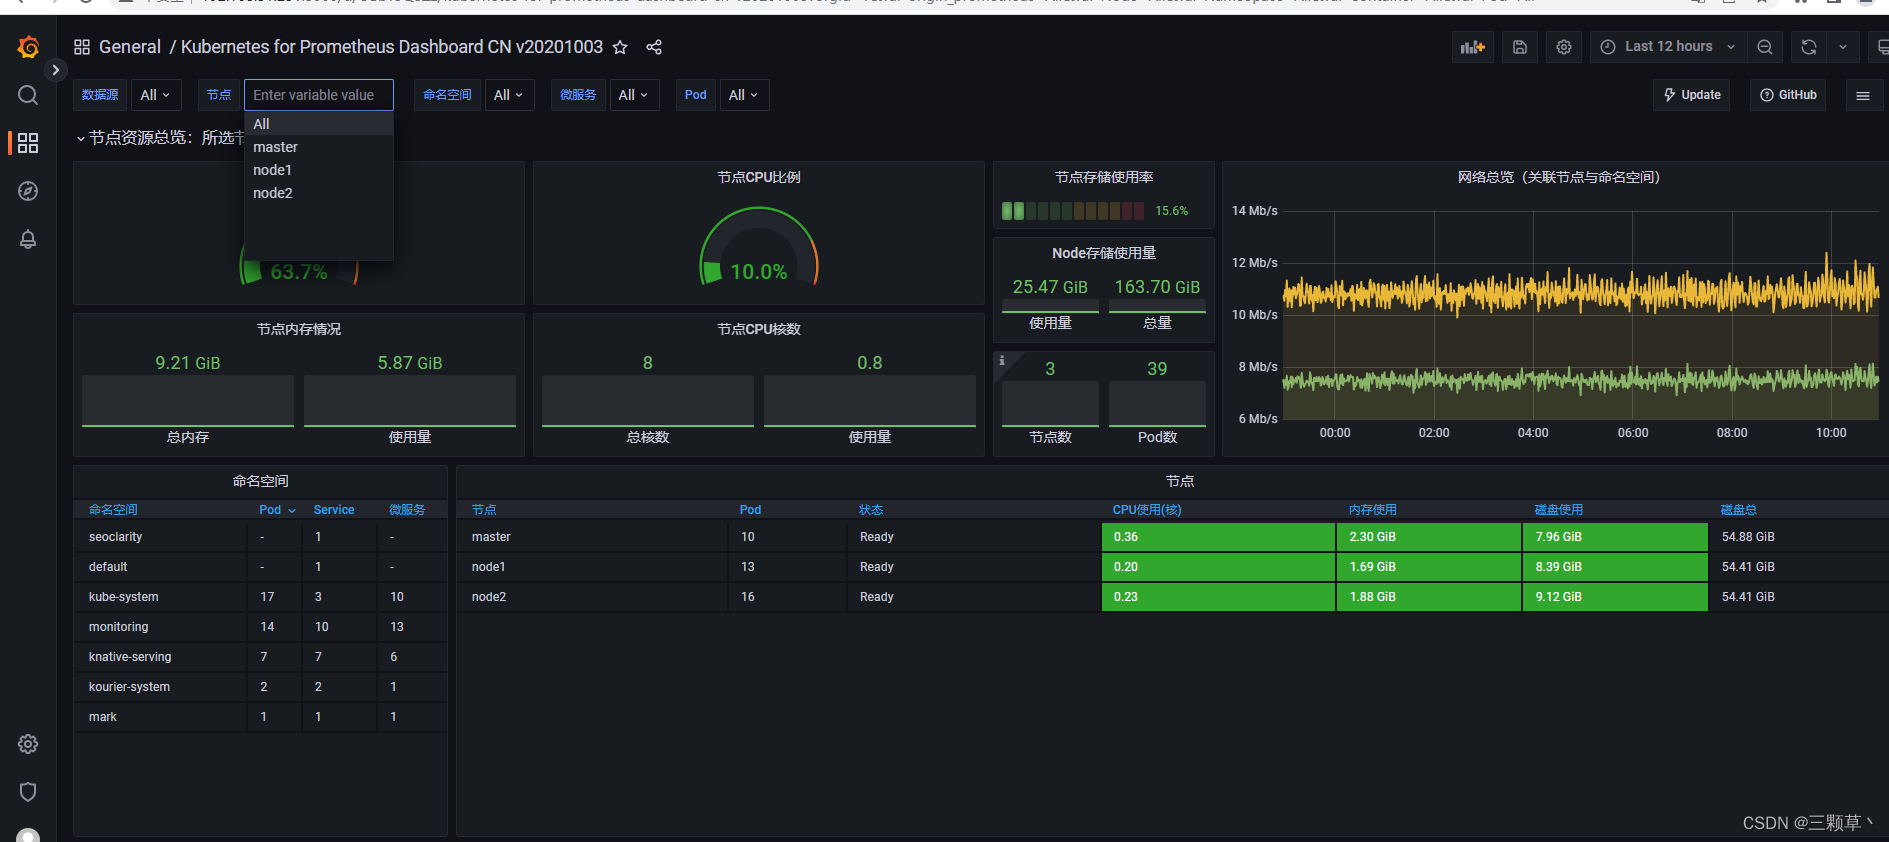This screenshot has height=842, width=1889.
Task: Open Server Admin shield icon
Action: (28, 792)
